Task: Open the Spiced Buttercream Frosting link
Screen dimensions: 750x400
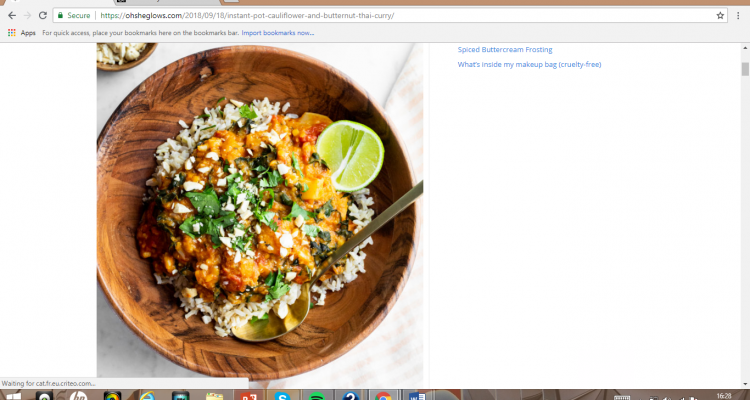Action: [504, 49]
